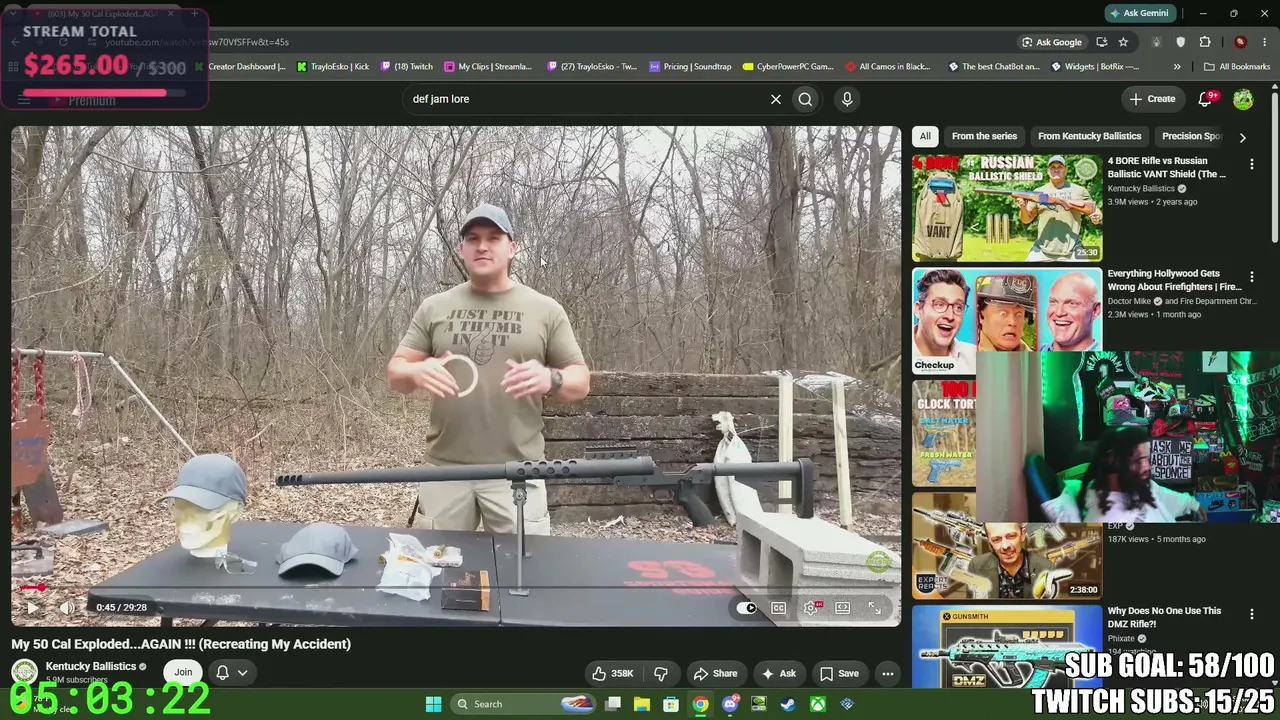Show hidden bookmarks with the chevron
The image size is (1280, 720).
pyautogui.click(x=1177, y=67)
